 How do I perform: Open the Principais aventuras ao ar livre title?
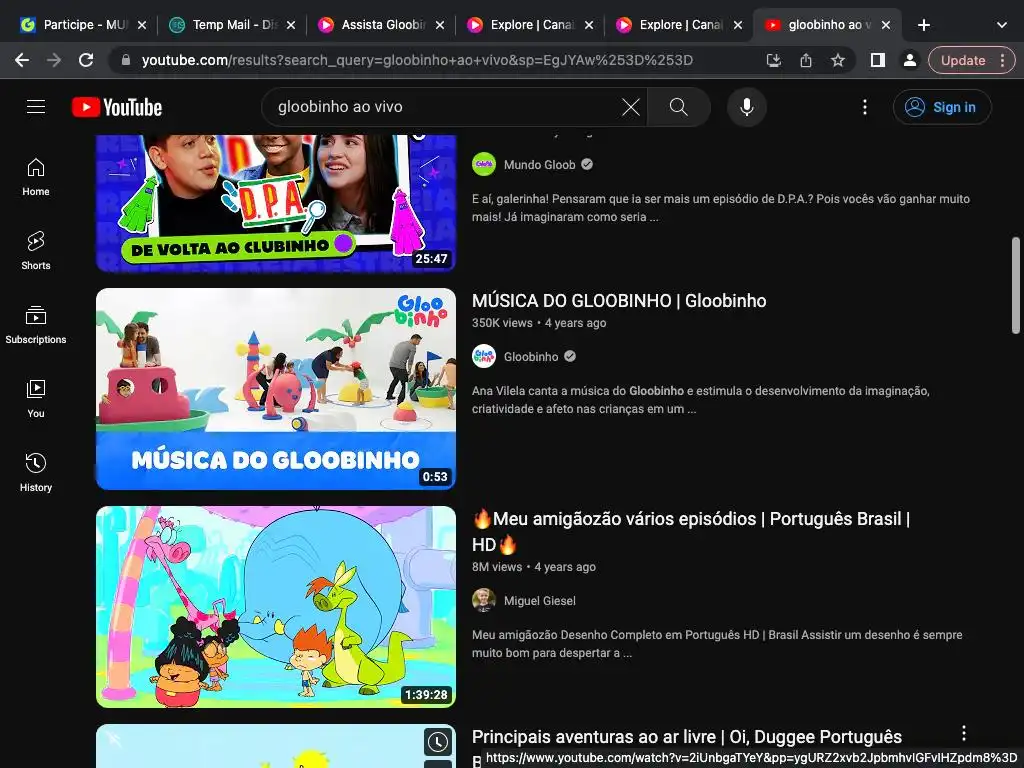[x=686, y=737]
